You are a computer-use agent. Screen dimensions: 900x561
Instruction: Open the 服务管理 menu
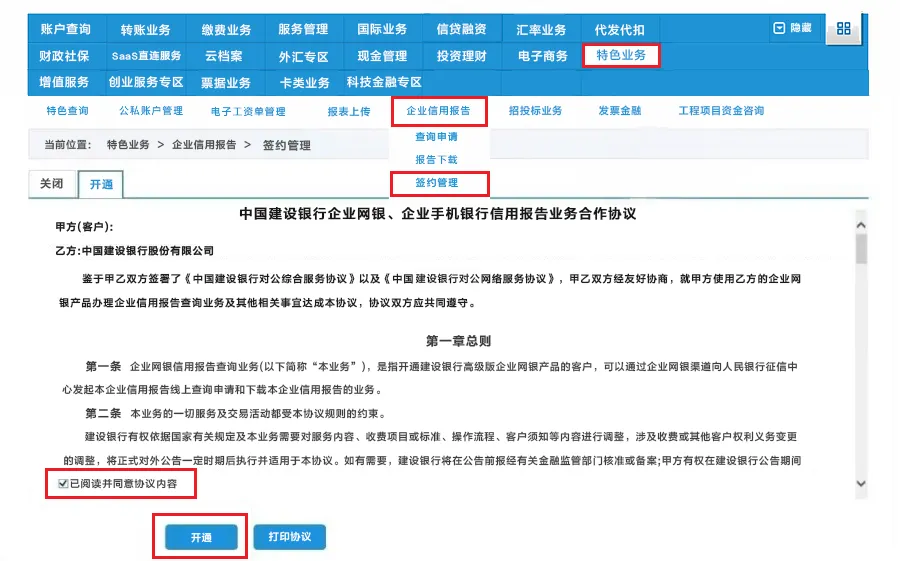coord(303,29)
